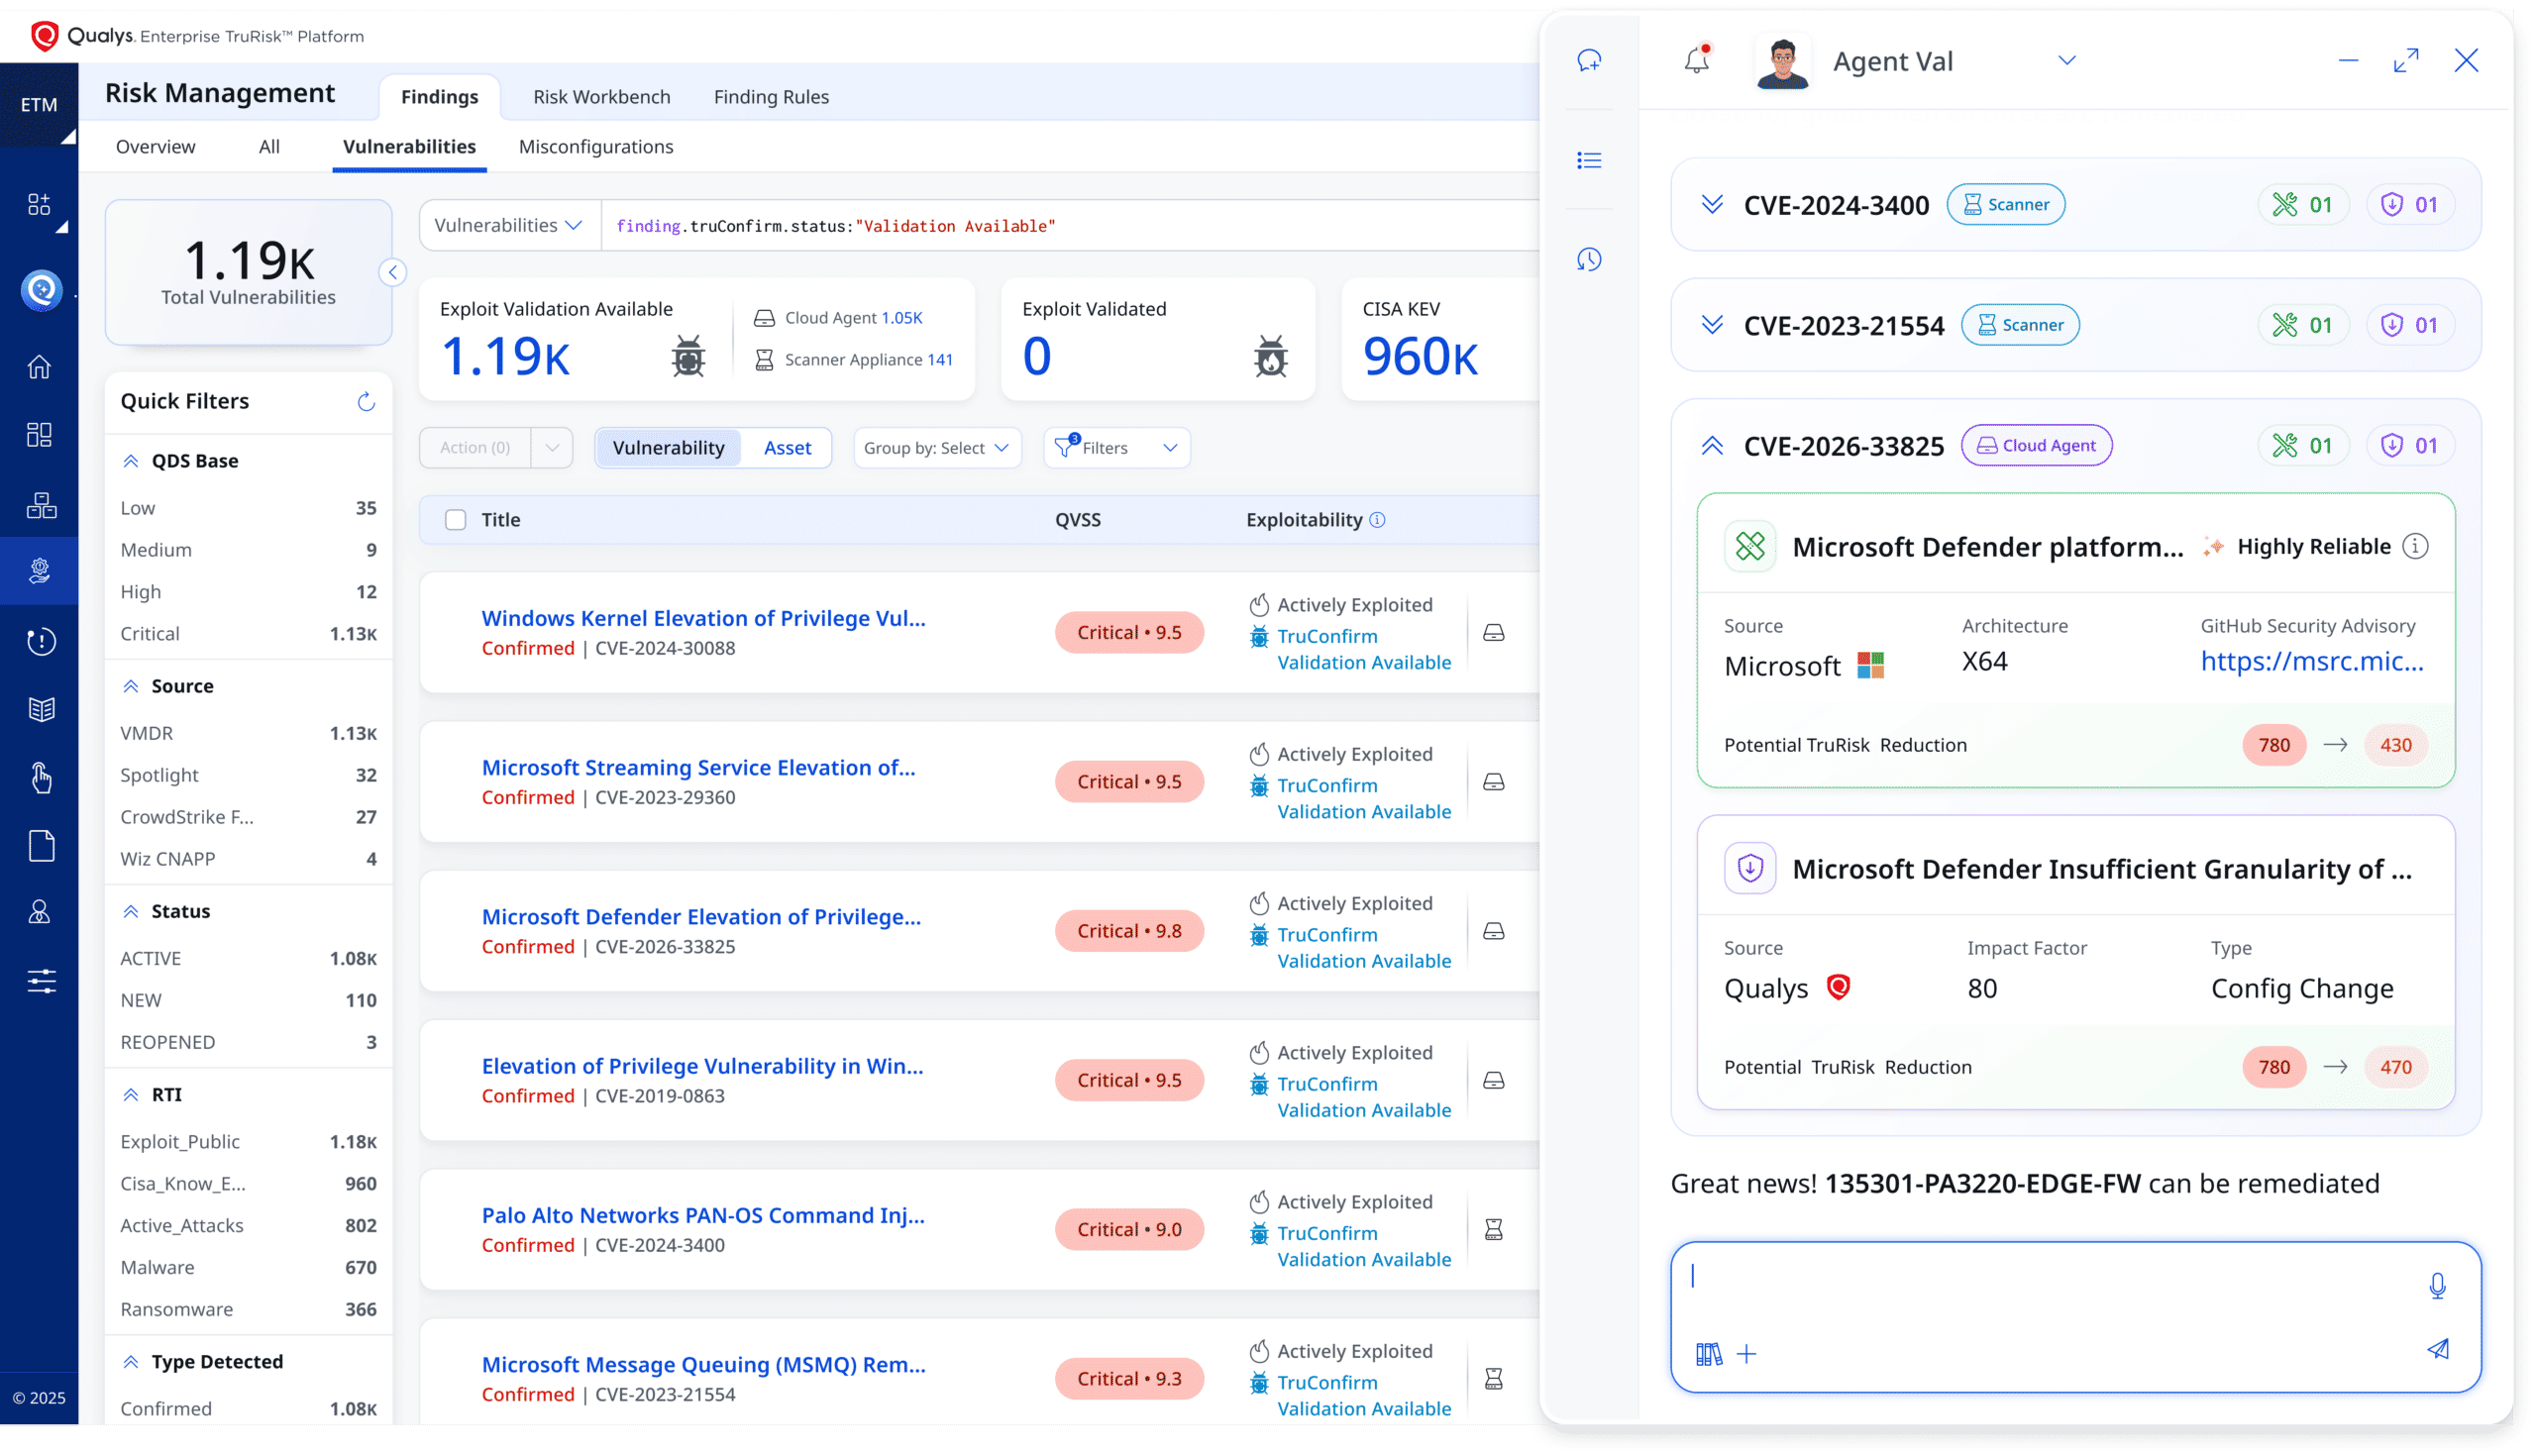Click the query search field with truConfirm status

(1070, 226)
